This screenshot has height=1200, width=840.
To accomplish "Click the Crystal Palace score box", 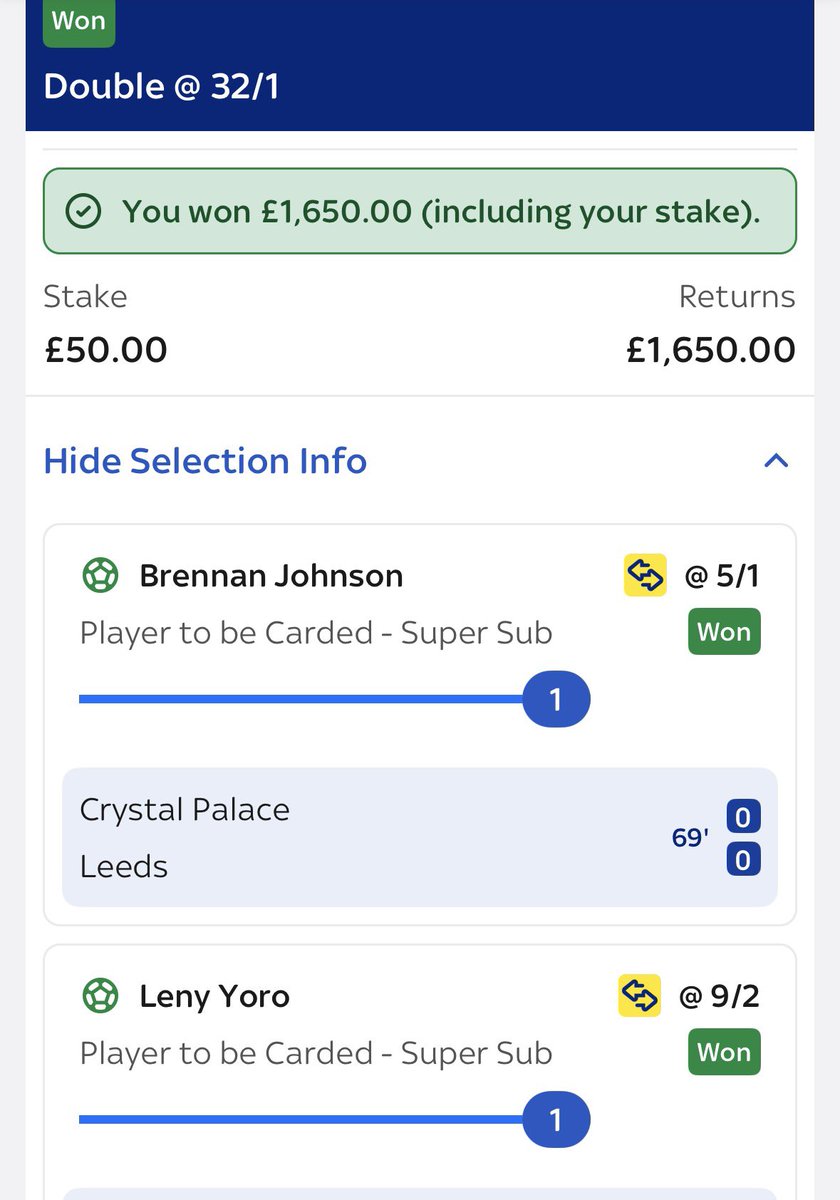I will (x=743, y=816).
